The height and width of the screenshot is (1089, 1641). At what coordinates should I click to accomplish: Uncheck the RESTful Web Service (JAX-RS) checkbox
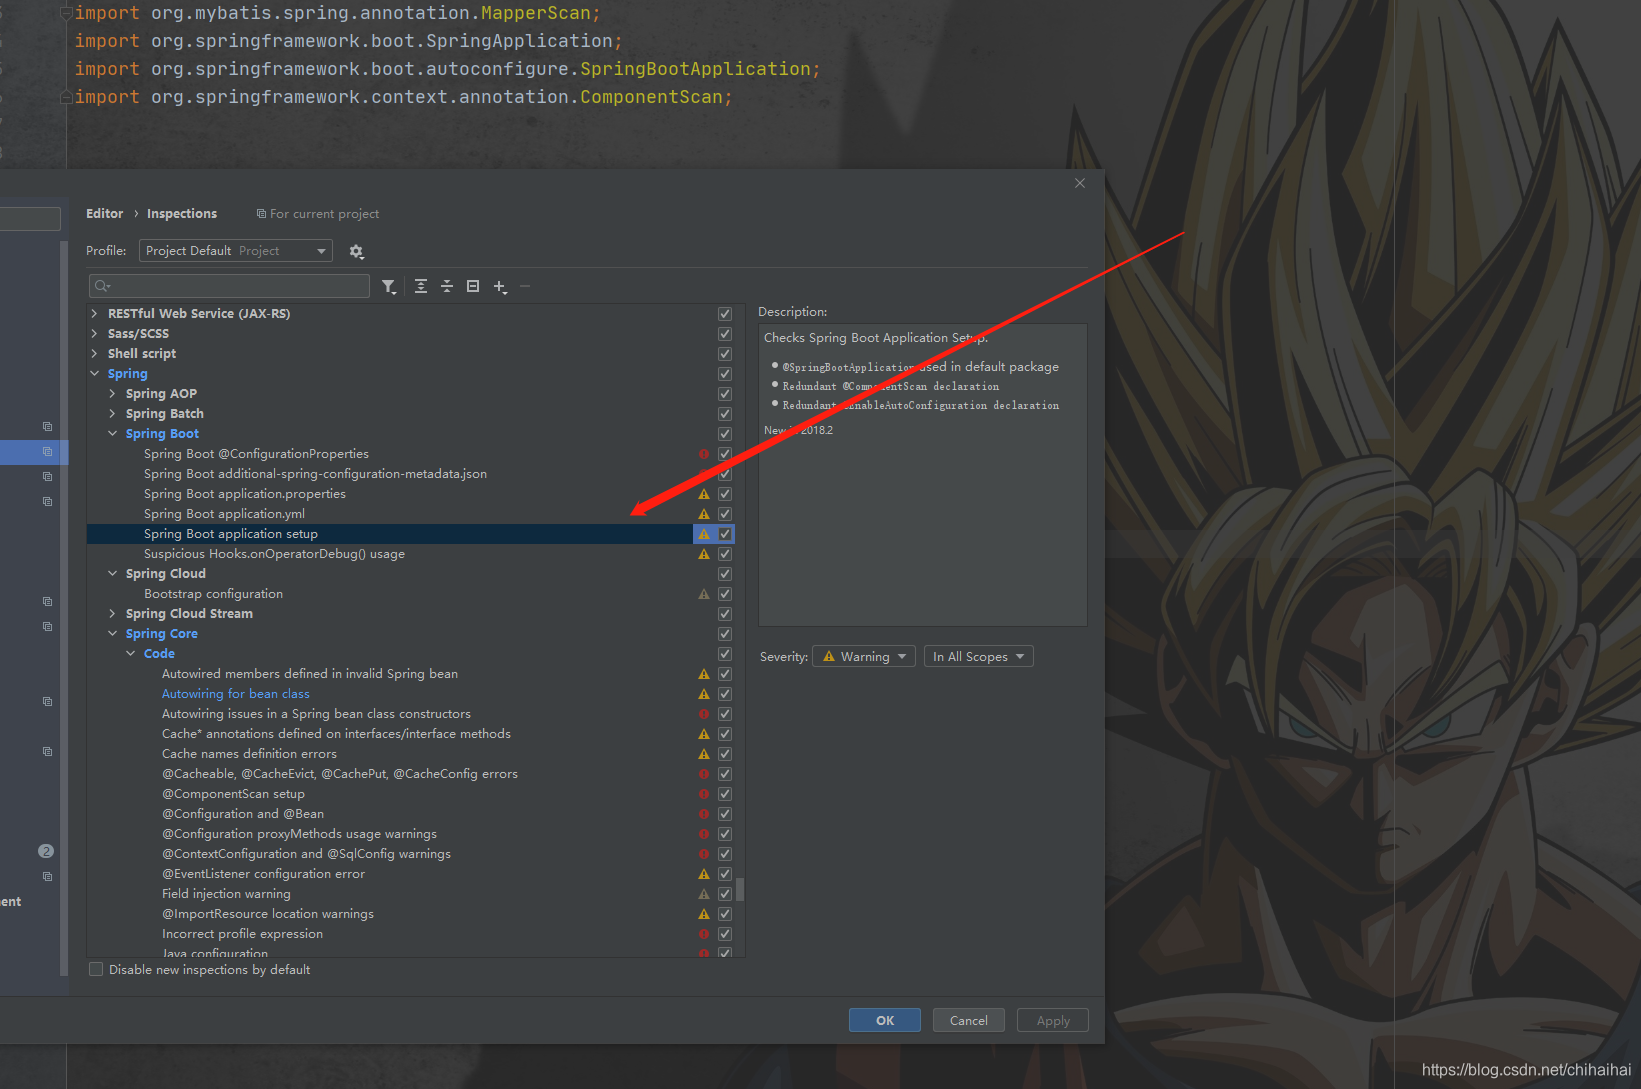tap(725, 314)
